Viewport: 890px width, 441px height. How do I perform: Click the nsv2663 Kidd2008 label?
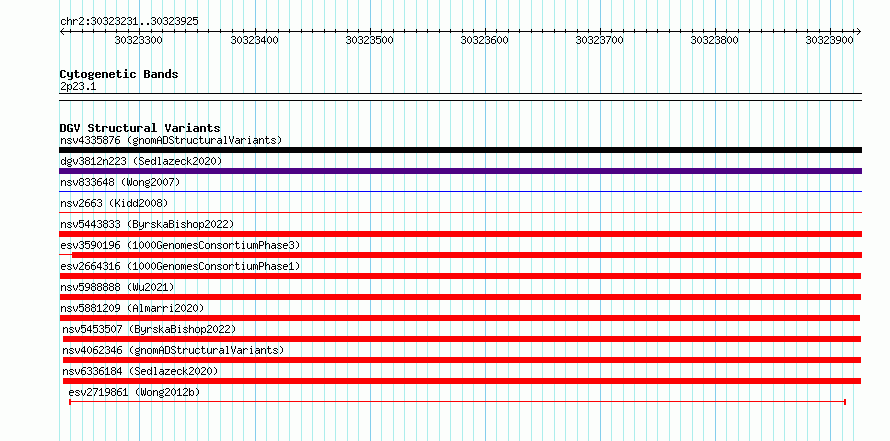pos(114,203)
